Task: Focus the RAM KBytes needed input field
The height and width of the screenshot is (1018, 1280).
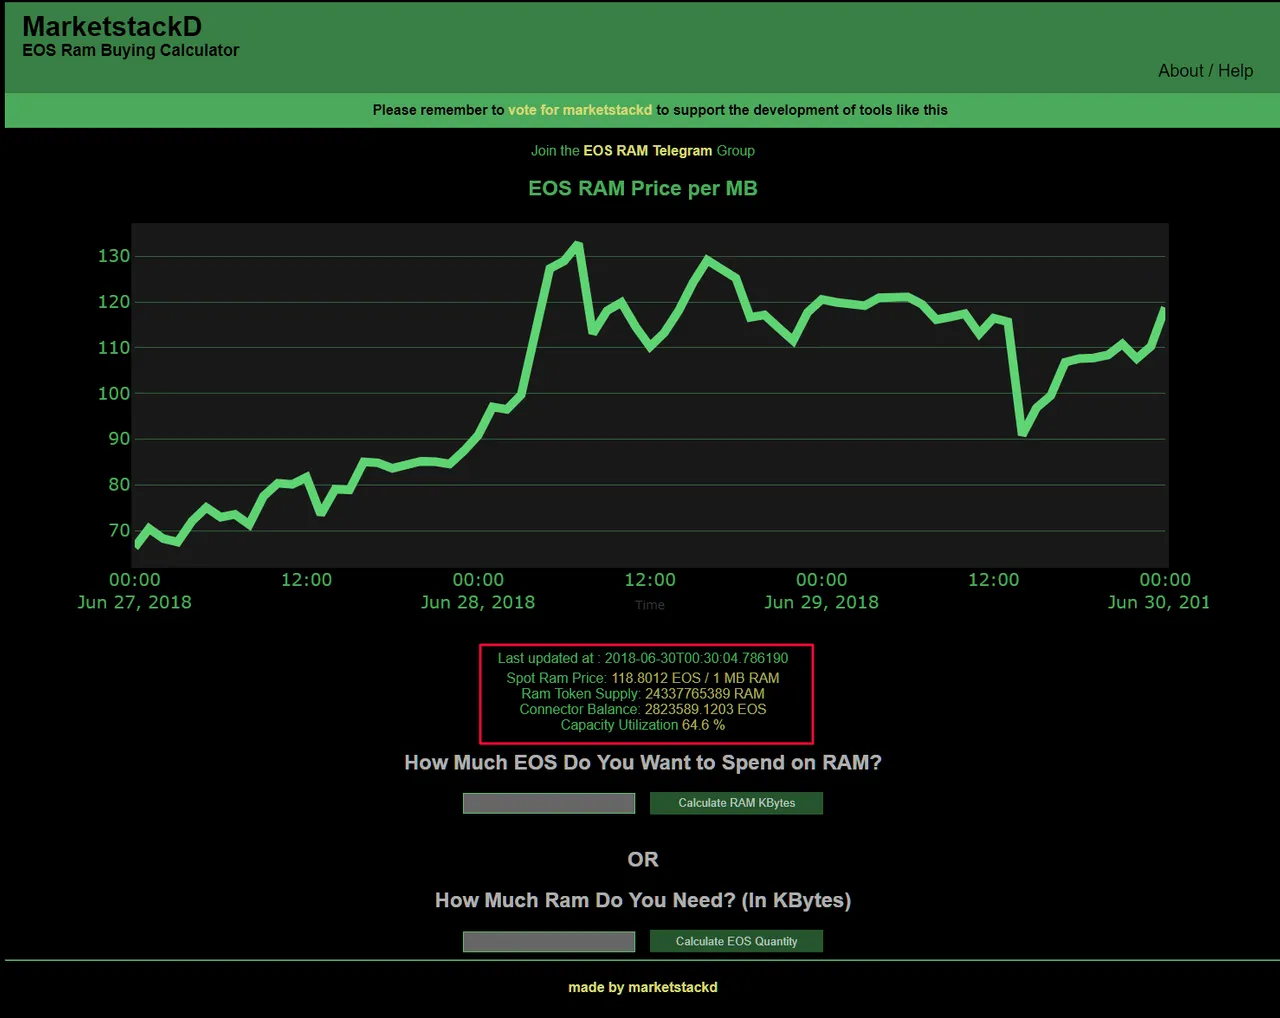Action: [x=549, y=941]
